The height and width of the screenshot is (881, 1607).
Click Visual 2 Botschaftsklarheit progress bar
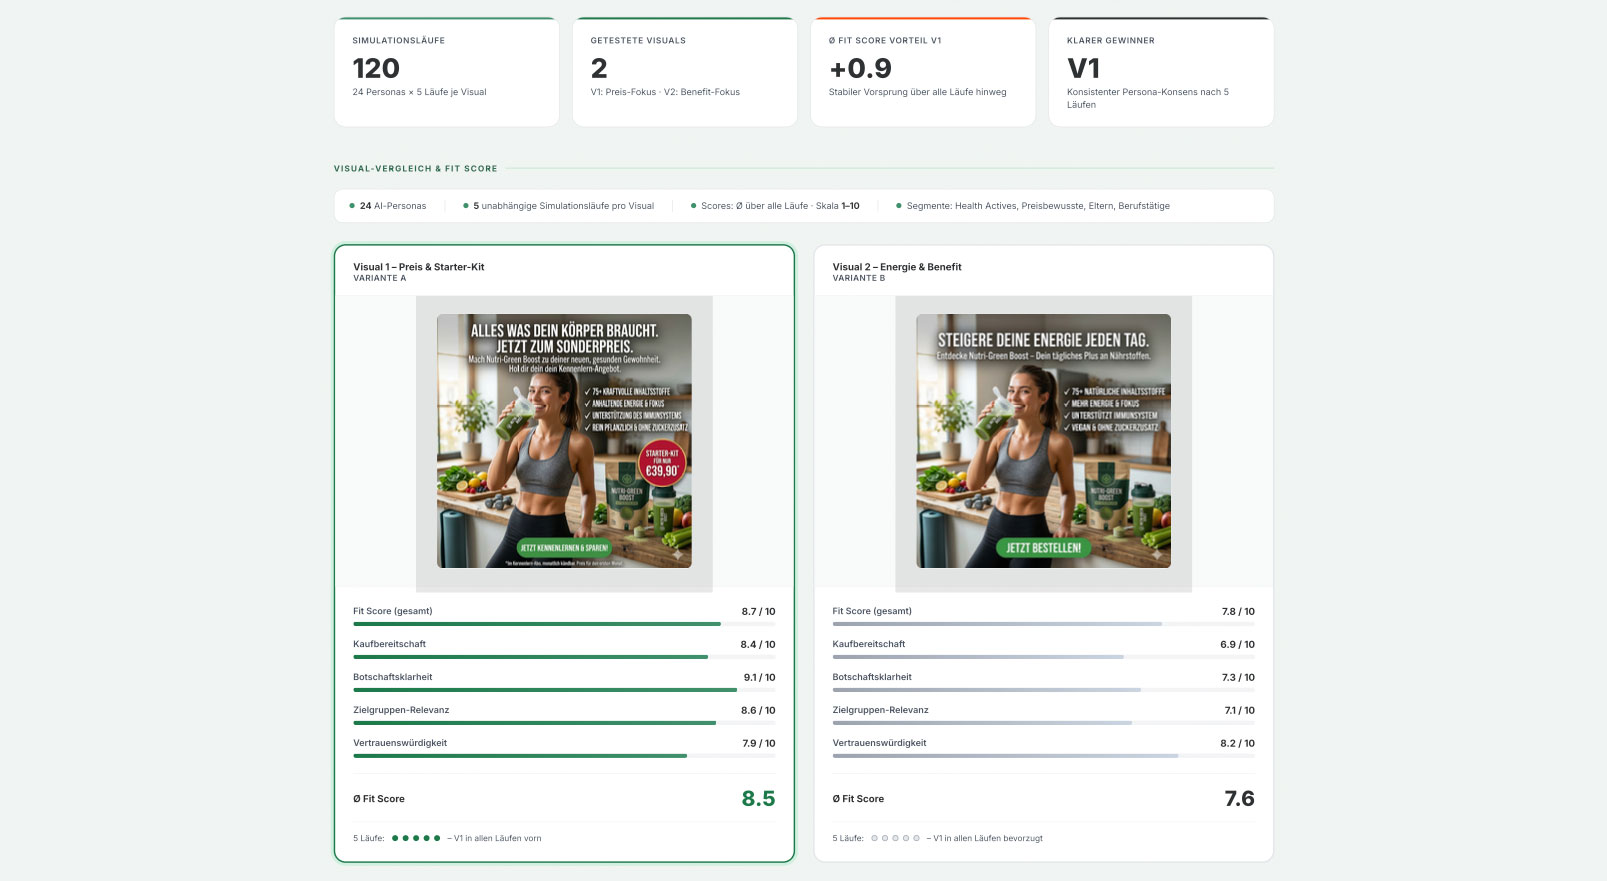[1043, 690]
